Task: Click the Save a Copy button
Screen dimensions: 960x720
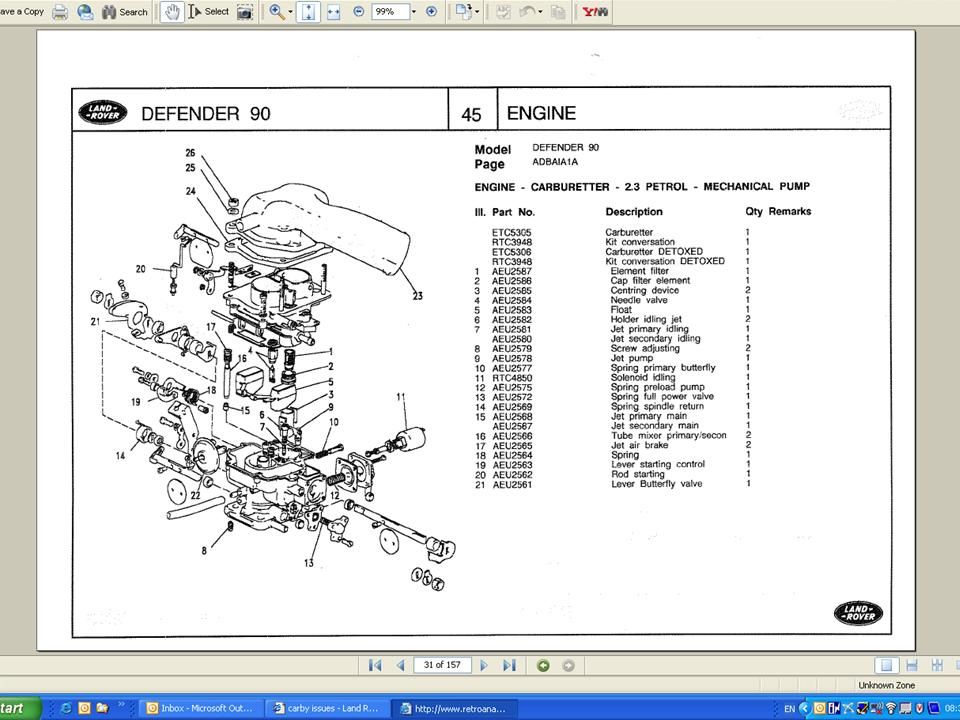Action: click(22, 12)
